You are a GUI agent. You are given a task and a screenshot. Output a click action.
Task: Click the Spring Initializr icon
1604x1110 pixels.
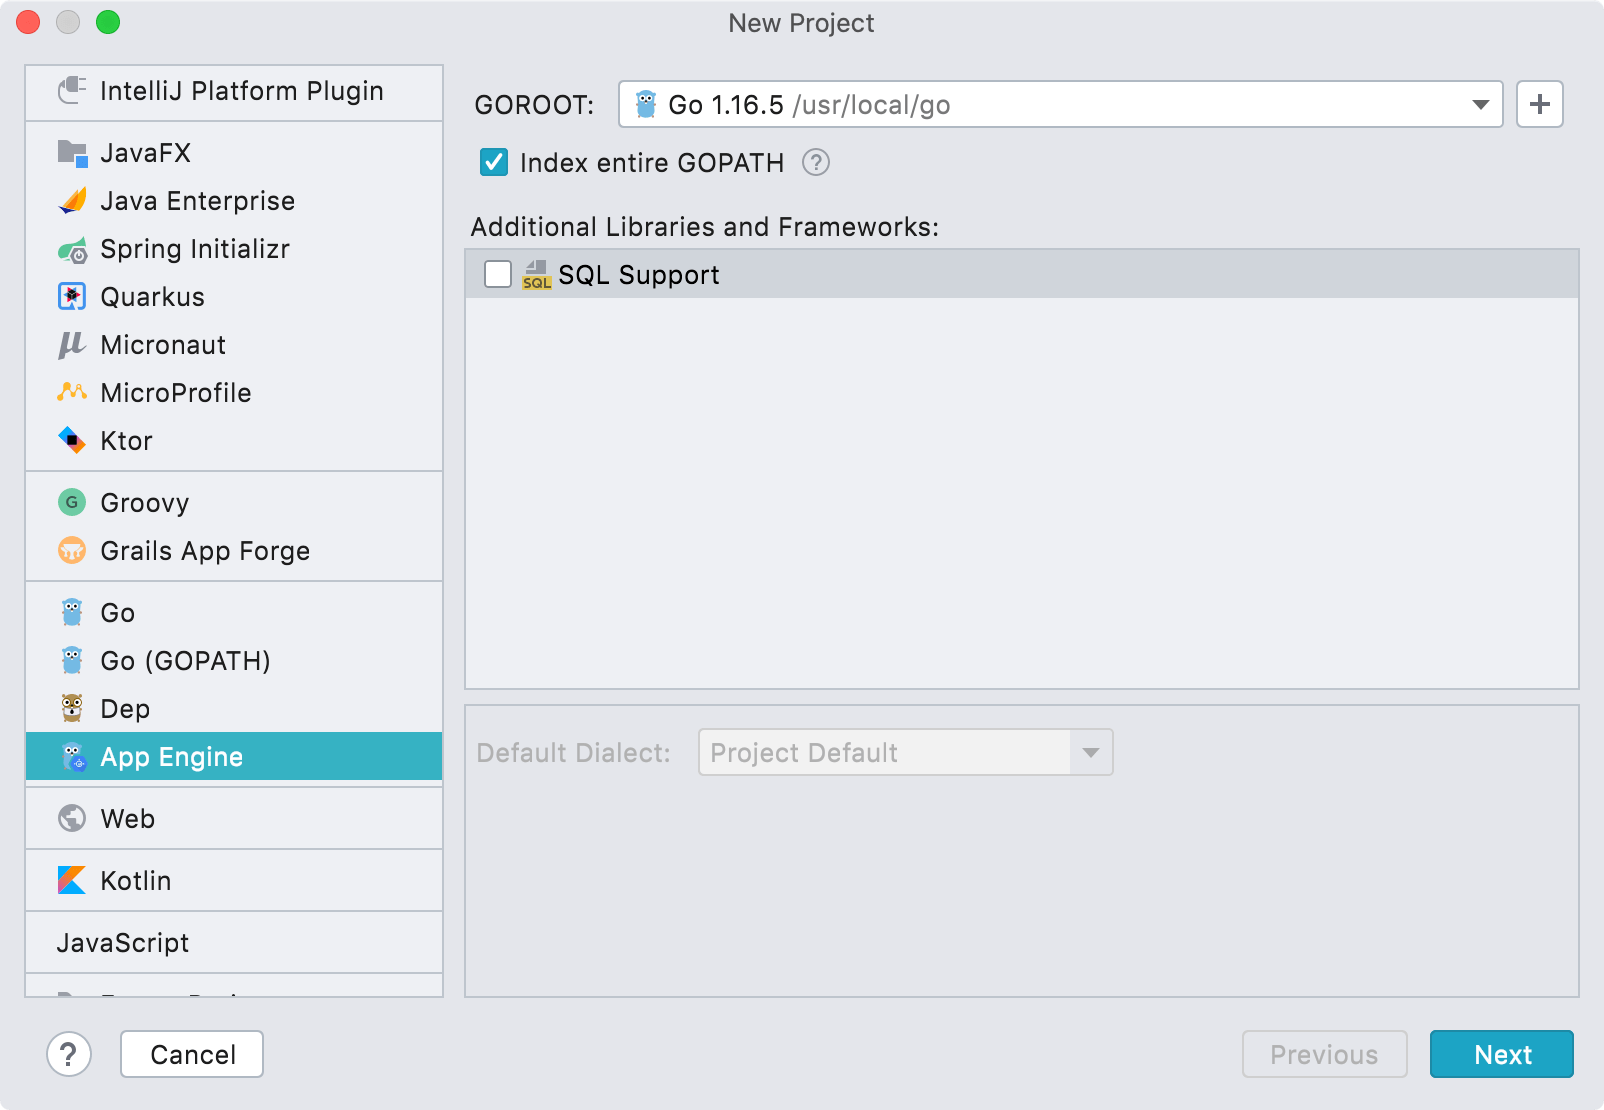pyautogui.click(x=71, y=249)
